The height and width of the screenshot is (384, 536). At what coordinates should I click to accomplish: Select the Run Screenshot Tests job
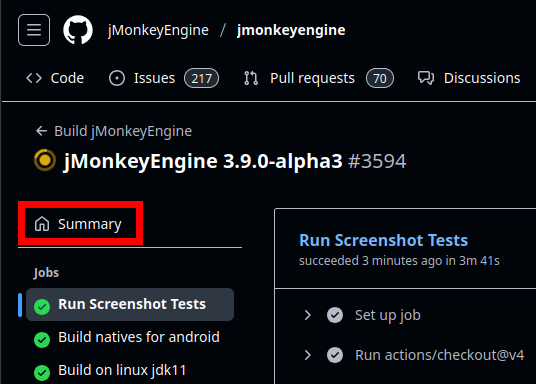[x=130, y=304]
